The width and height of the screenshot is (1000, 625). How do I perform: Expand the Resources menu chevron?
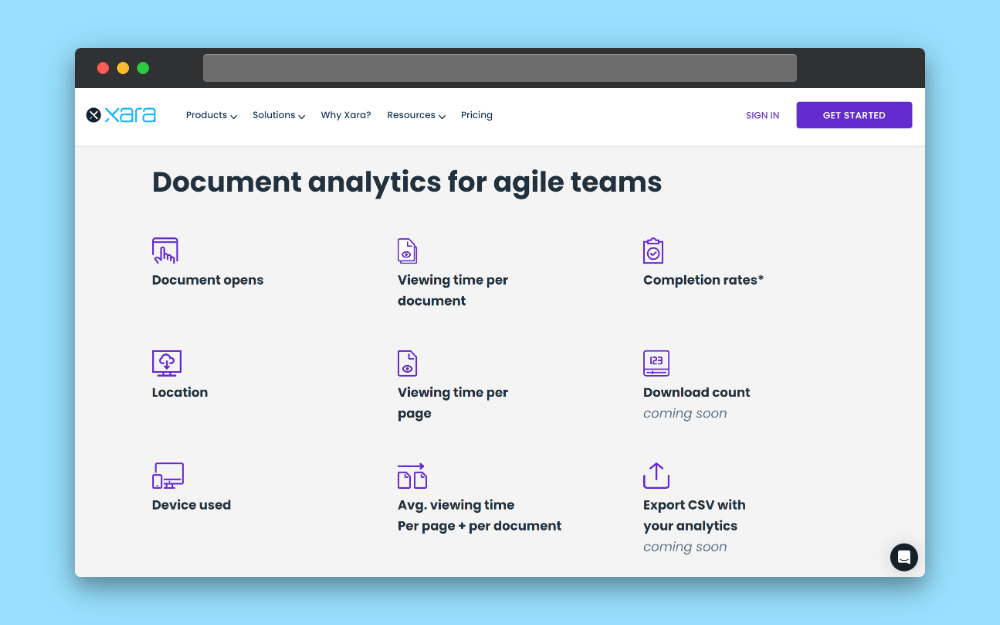(442, 117)
